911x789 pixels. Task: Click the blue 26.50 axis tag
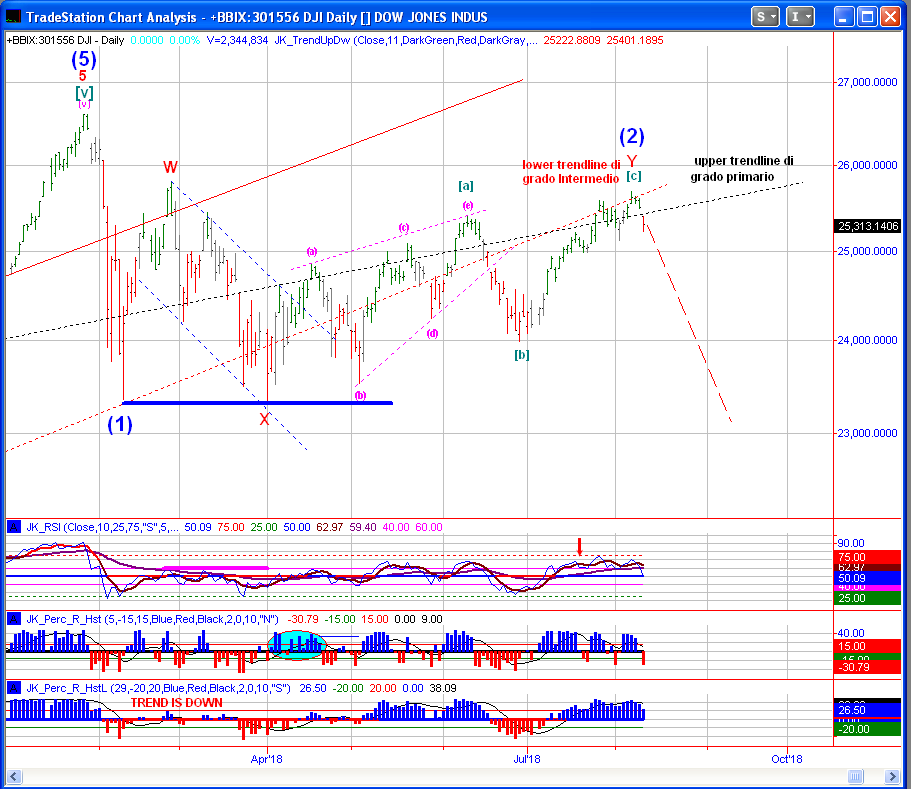(868, 710)
